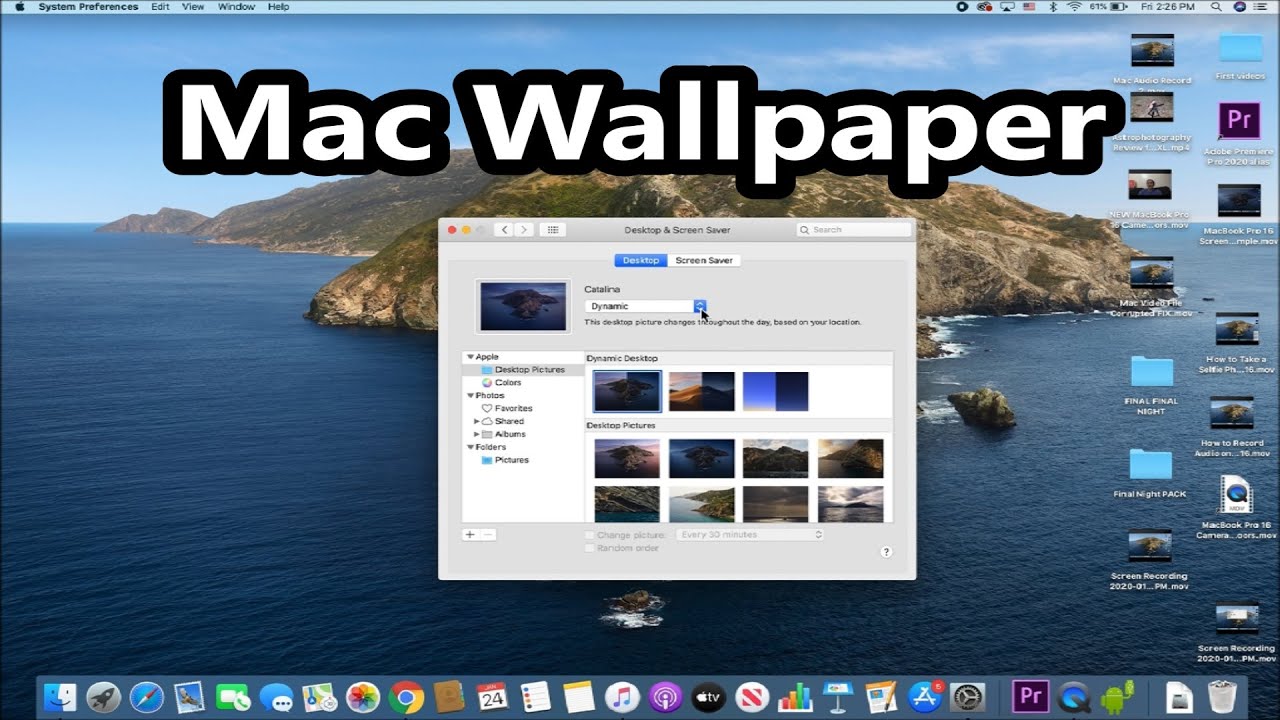Viewport: 1280px width, 720px height.
Task: Open help with the question mark button
Action: (x=886, y=552)
